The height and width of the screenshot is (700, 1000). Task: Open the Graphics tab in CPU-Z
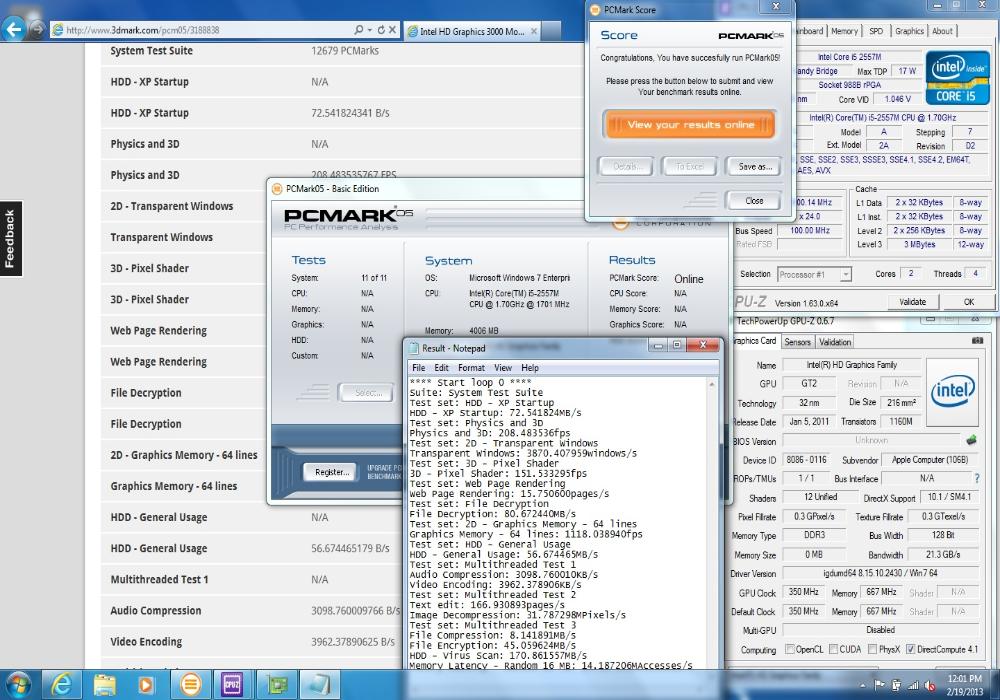click(x=909, y=31)
